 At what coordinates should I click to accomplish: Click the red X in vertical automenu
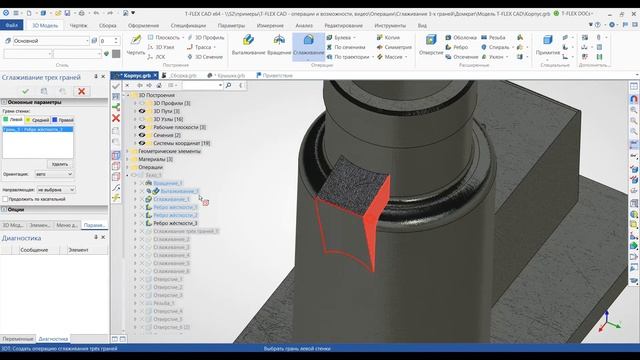coord(116,118)
